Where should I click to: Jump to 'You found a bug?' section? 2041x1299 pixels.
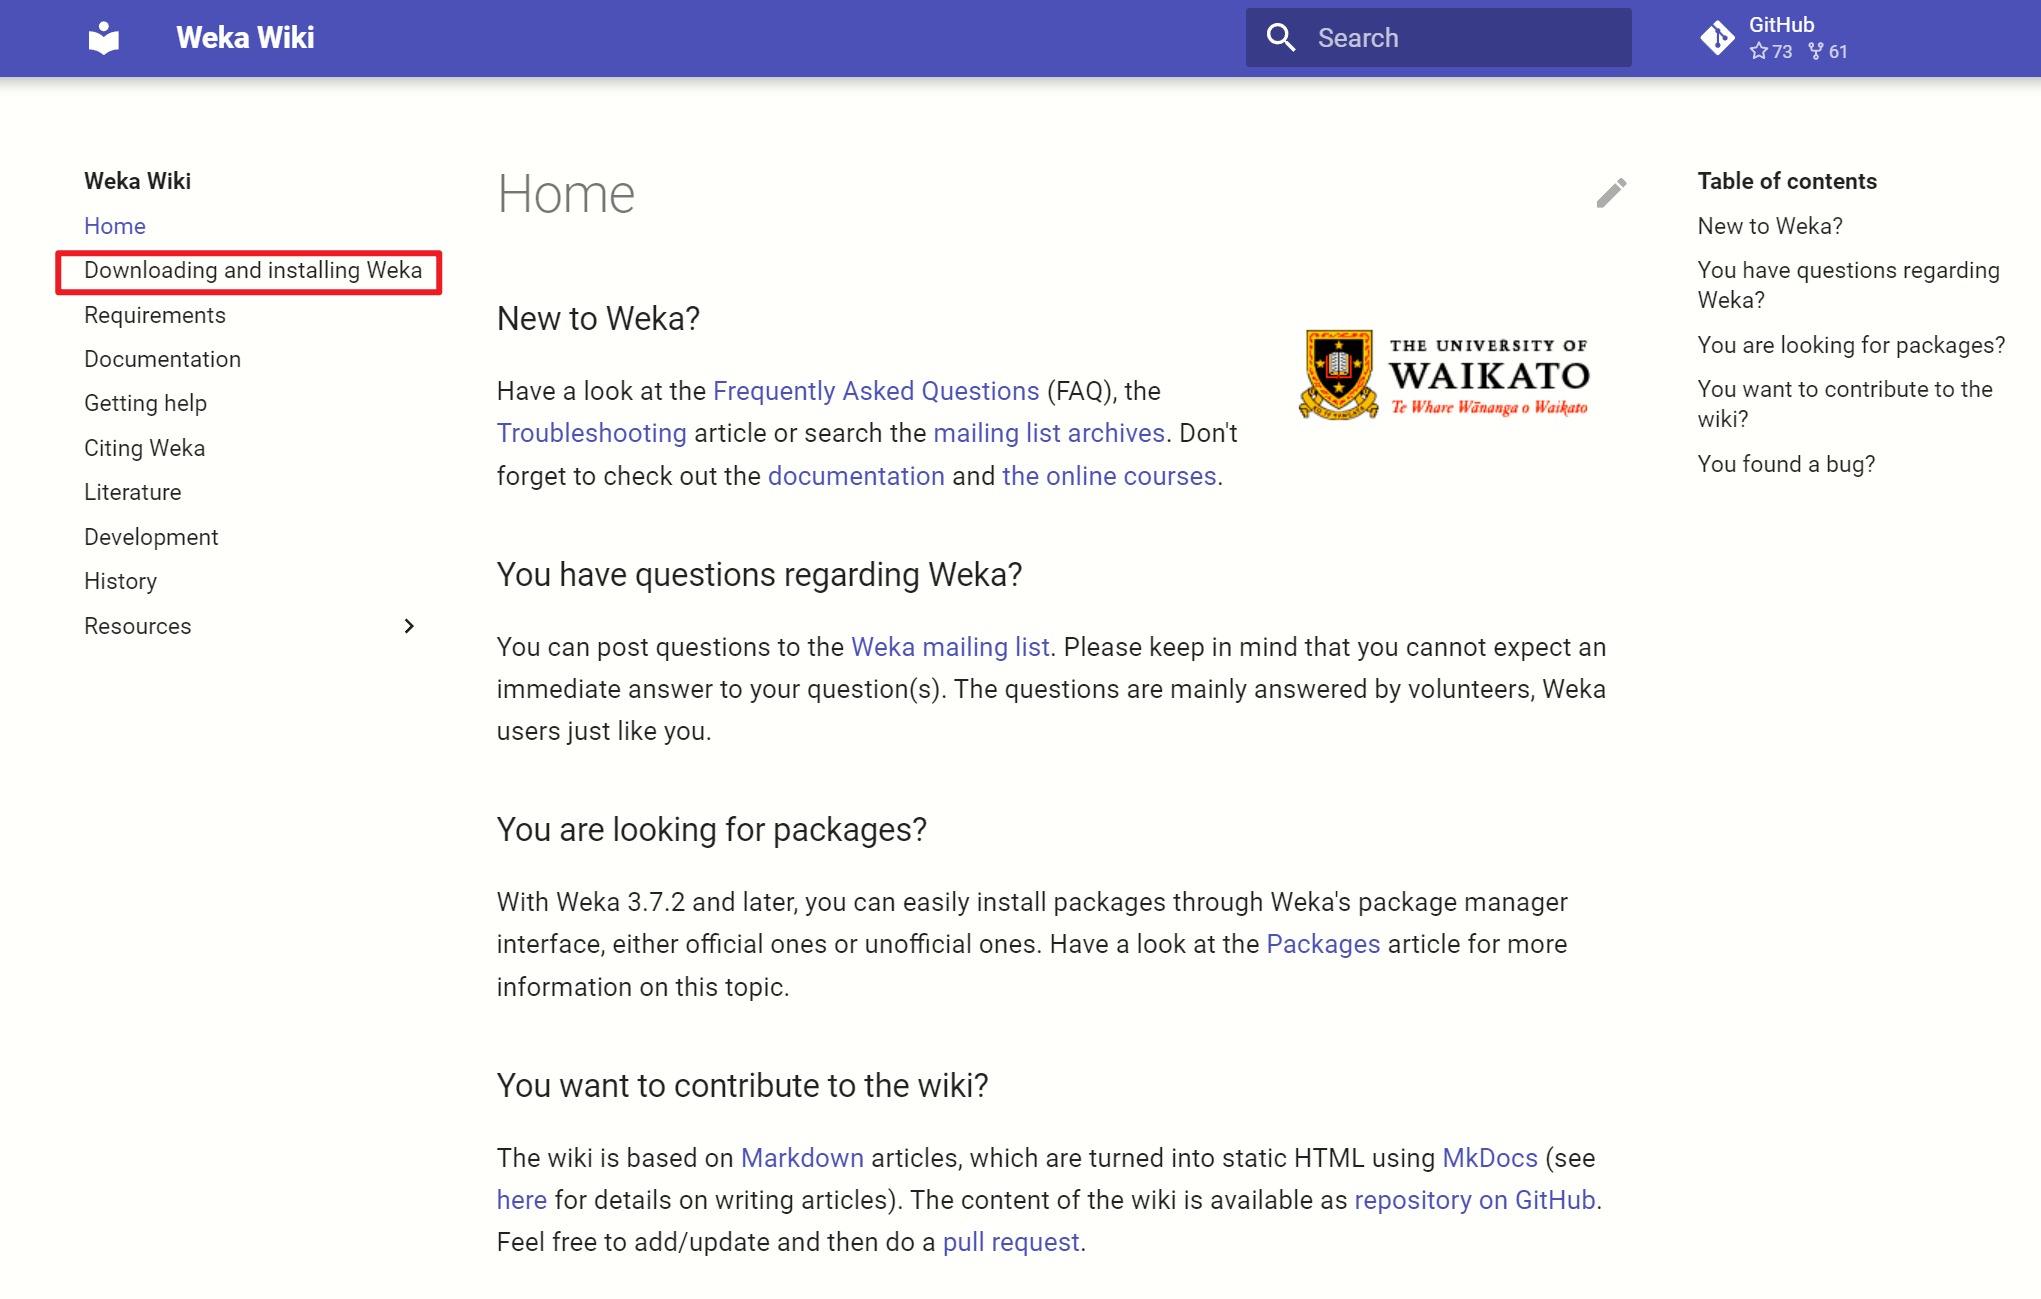[1786, 464]
